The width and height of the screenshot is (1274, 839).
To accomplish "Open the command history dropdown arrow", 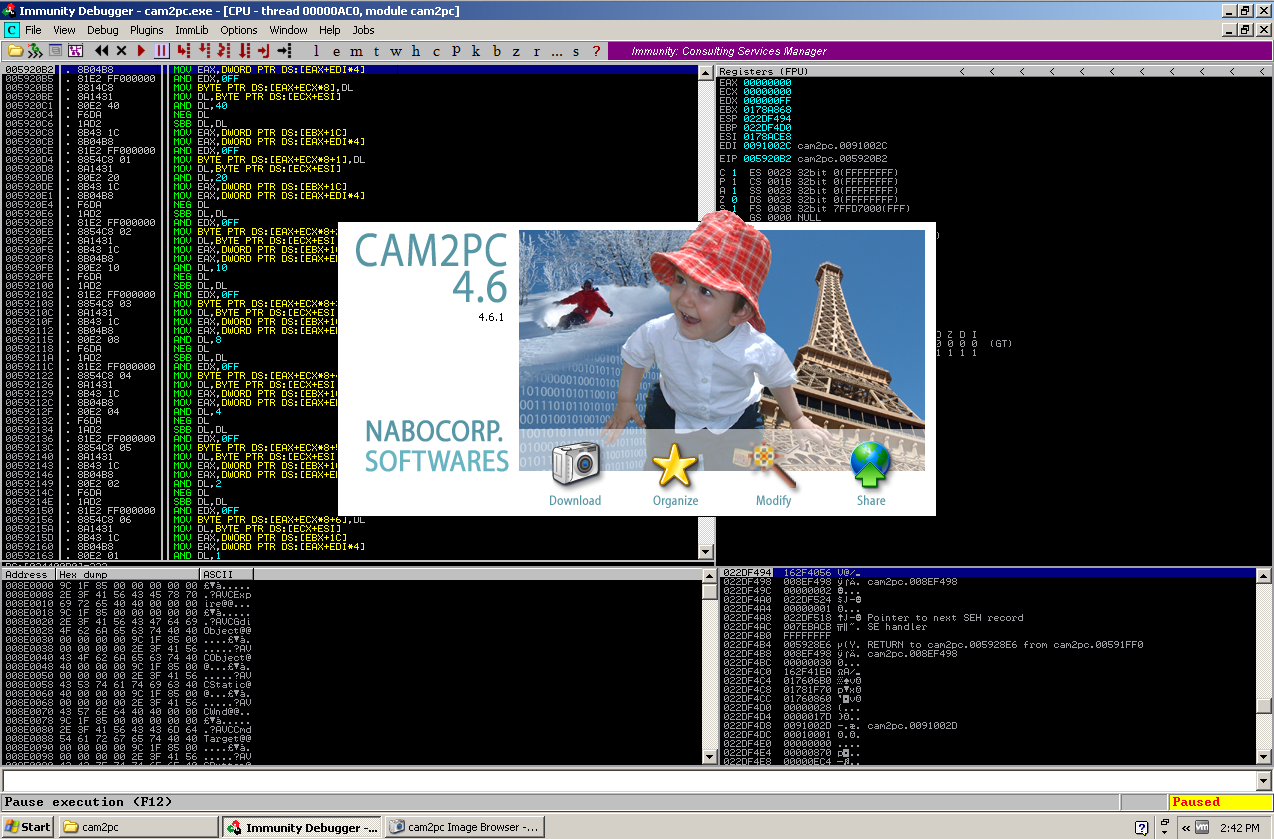I will pos(1264,781).
